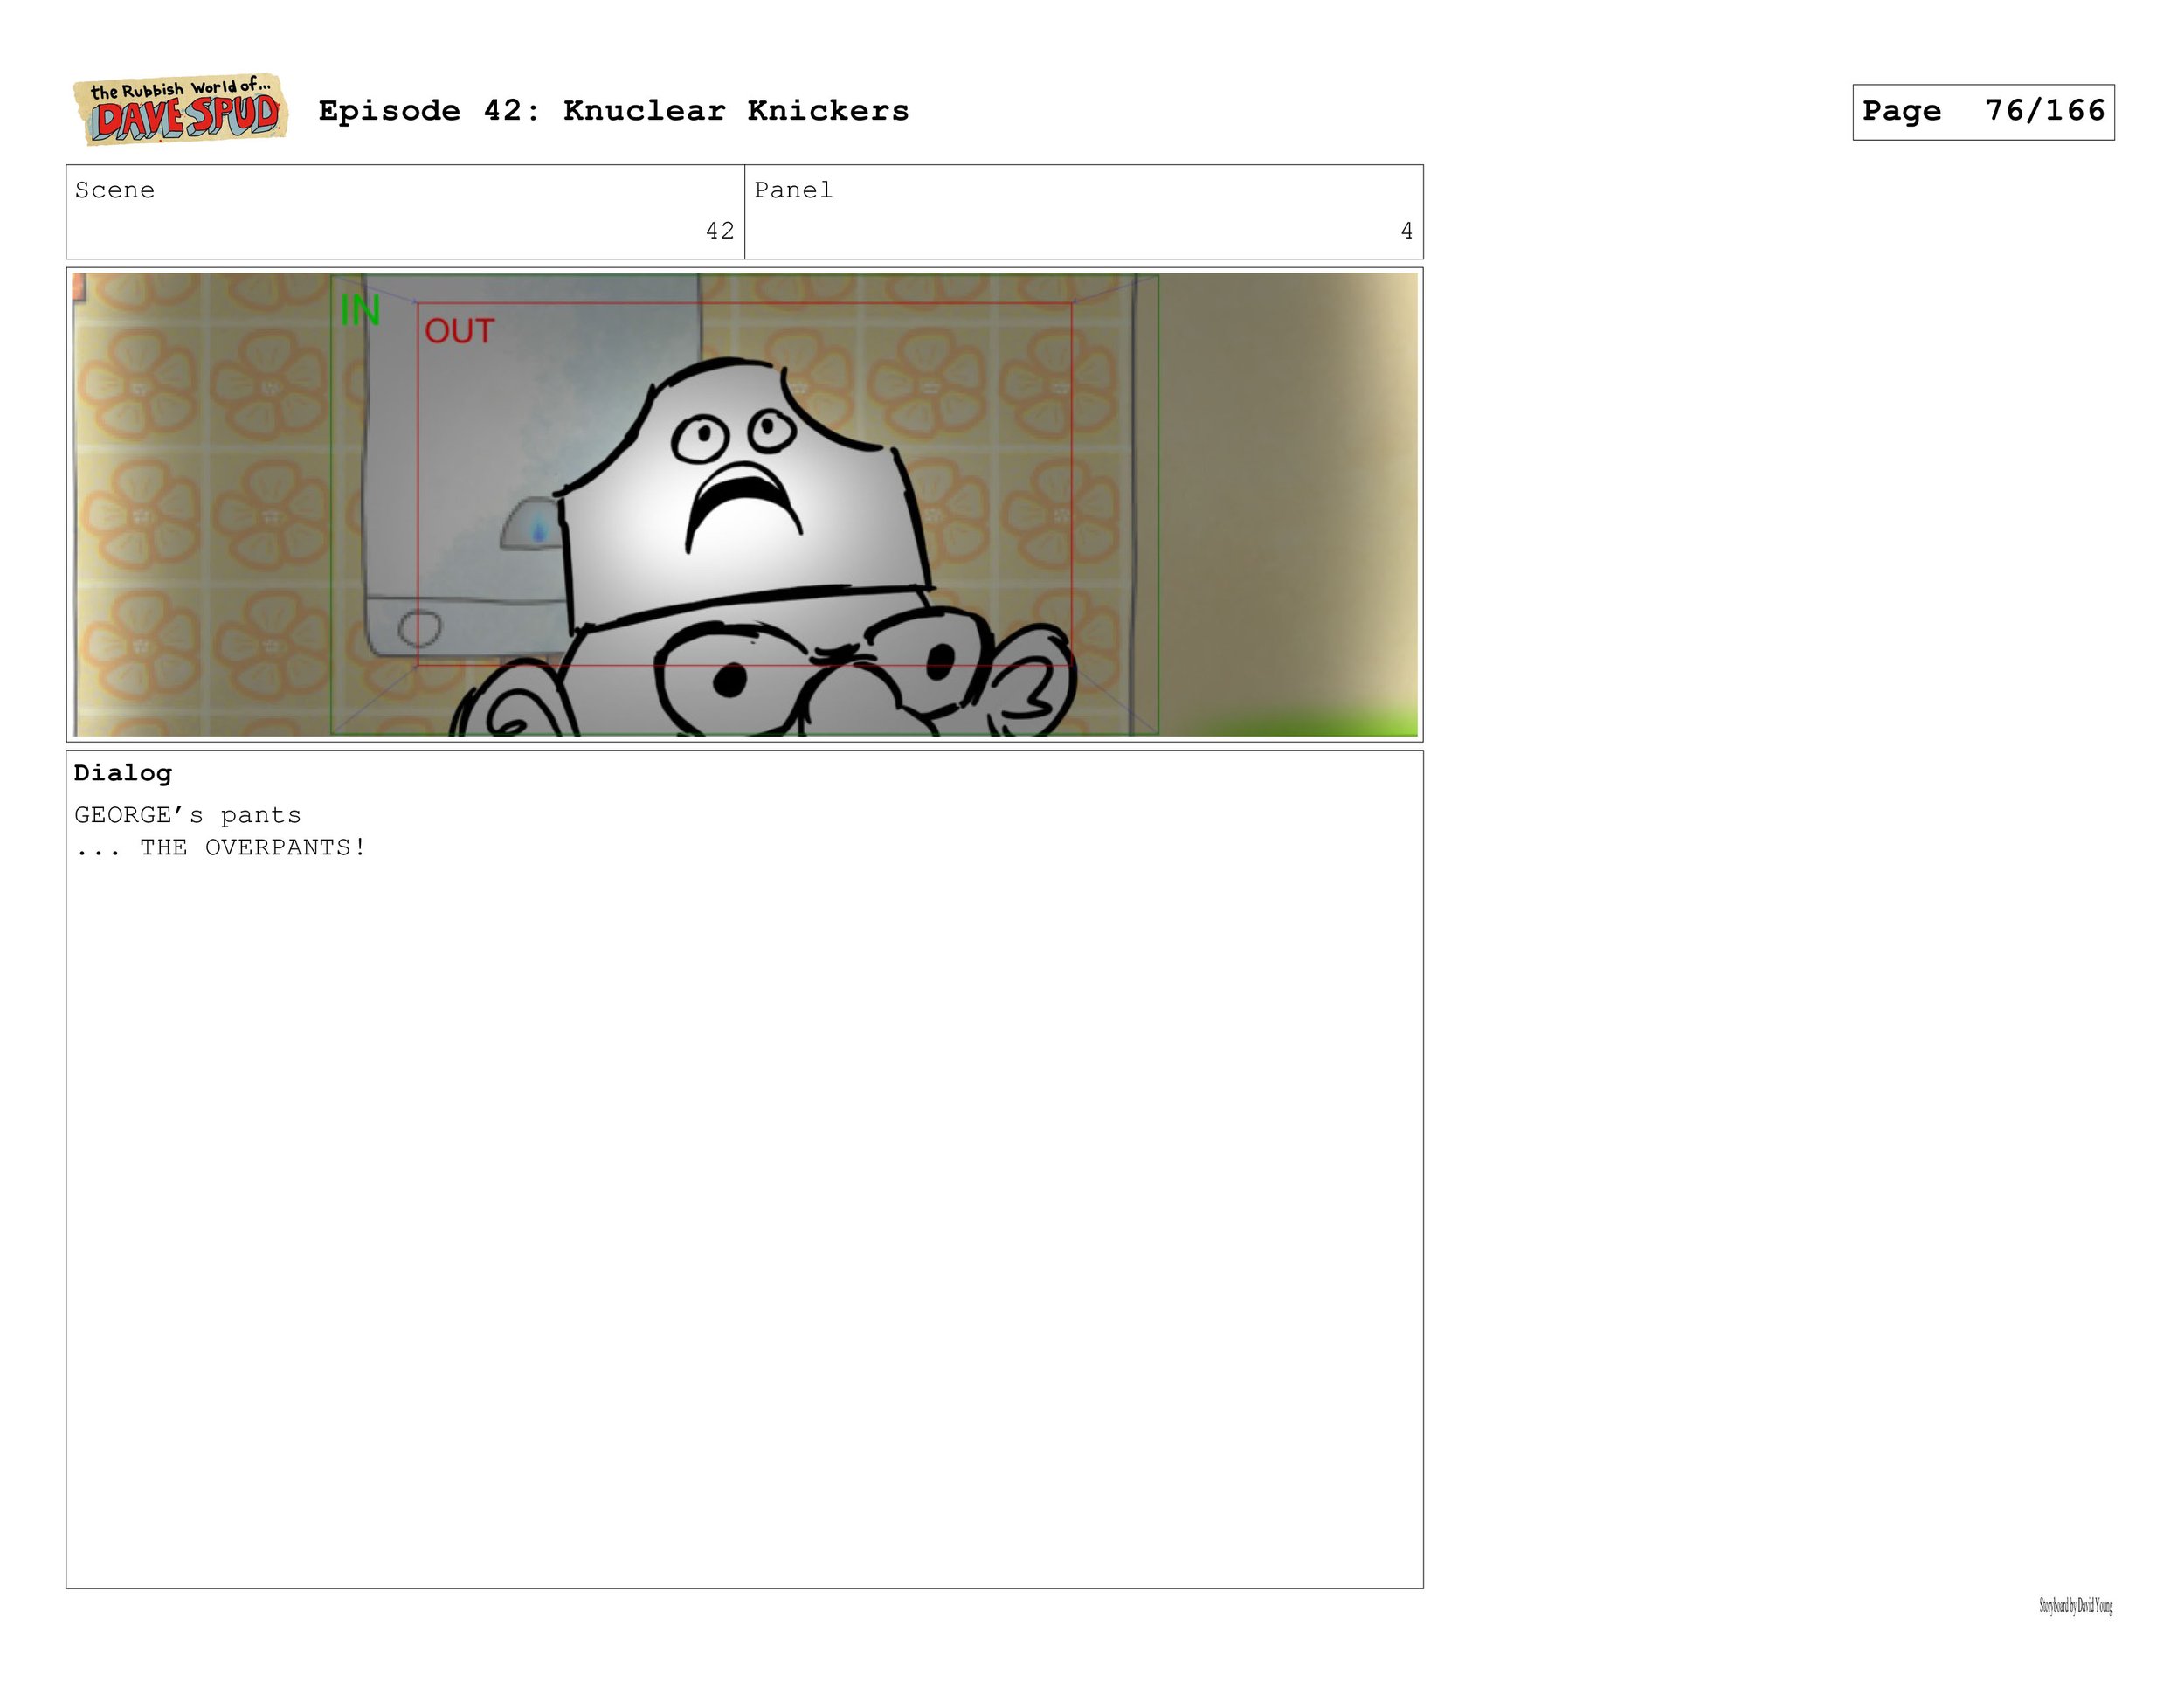Click the panel number 4

(x=1406, y=231)
